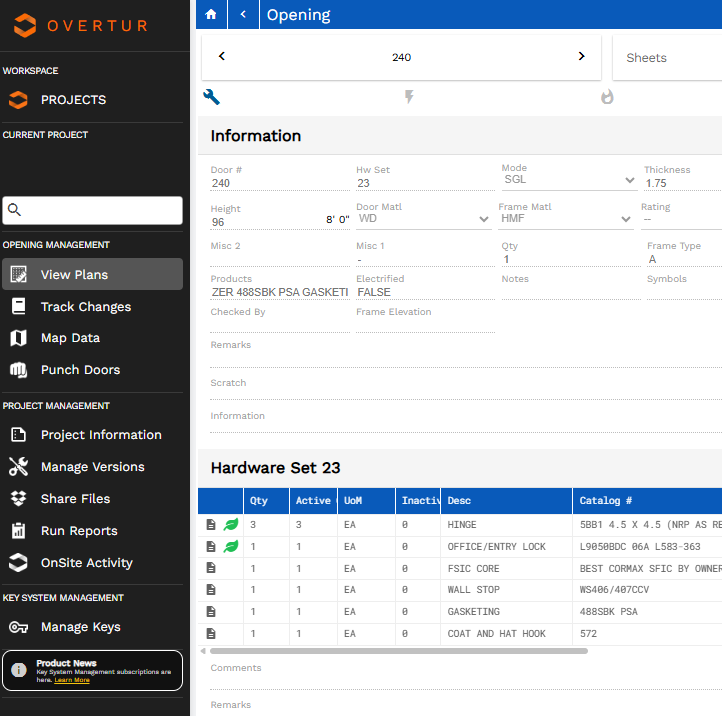The image size is (722, 716).
Task: Click the Learn More link in Product News
Action: click(x=72, y=680)
